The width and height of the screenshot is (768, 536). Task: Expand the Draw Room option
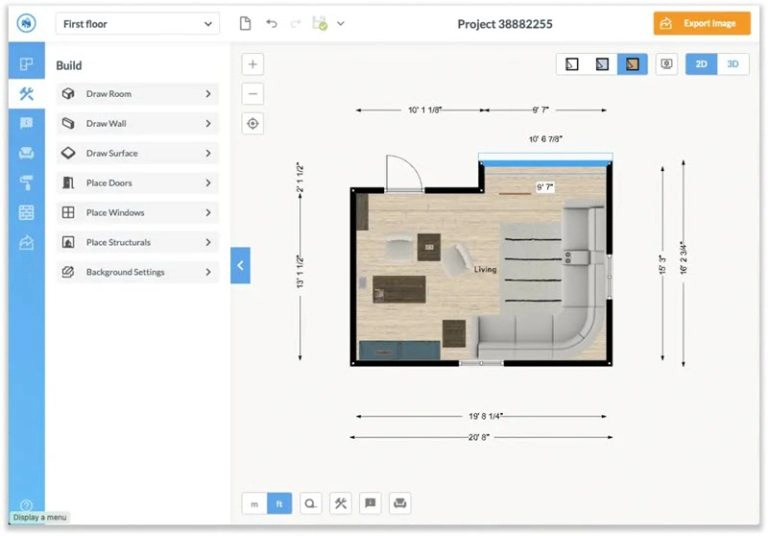pos(136,94)
